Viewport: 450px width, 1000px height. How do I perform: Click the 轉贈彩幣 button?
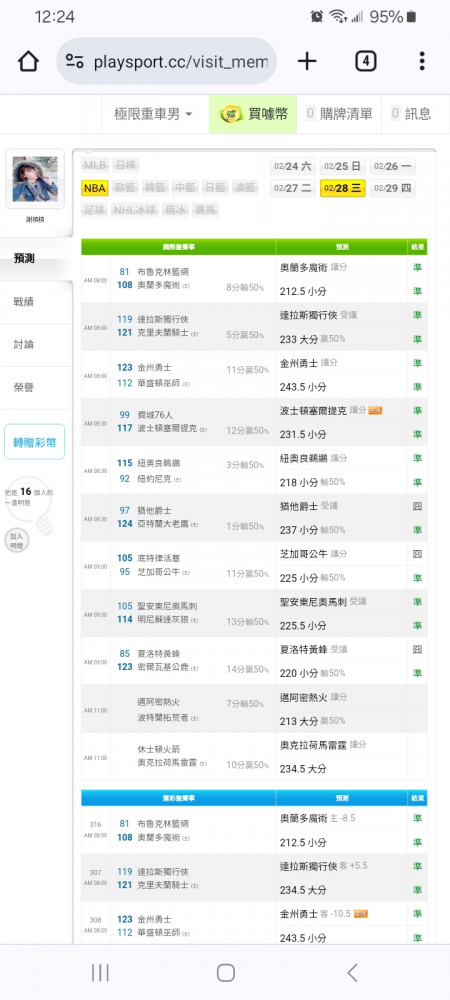click(x=34, y=441)
